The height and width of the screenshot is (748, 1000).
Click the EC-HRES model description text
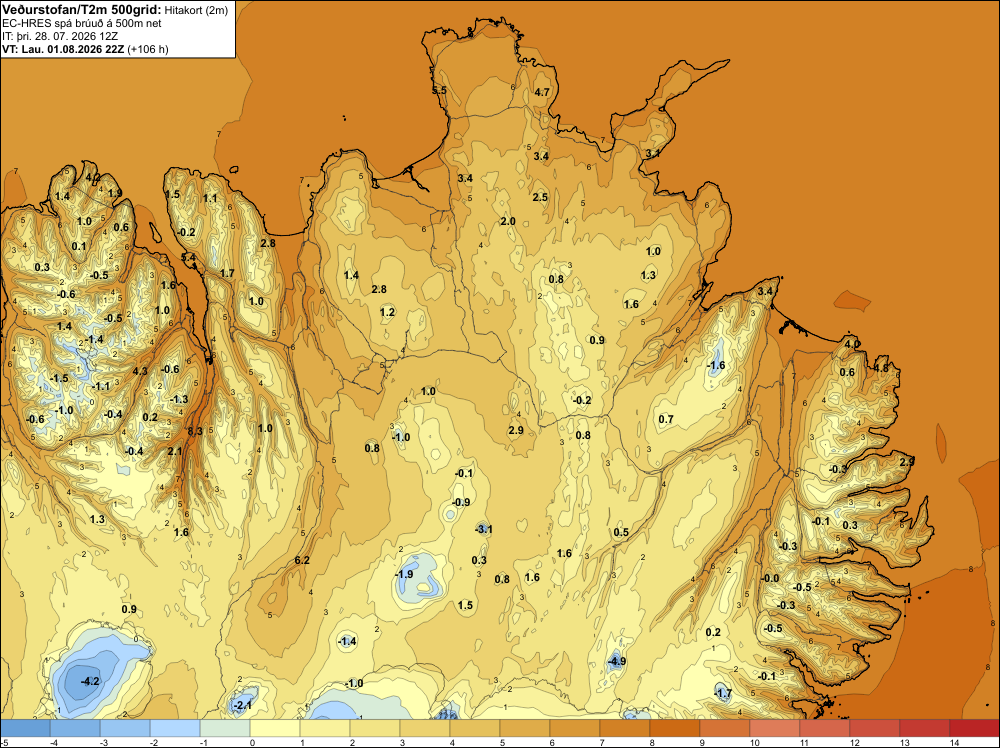tap(82, 23)
